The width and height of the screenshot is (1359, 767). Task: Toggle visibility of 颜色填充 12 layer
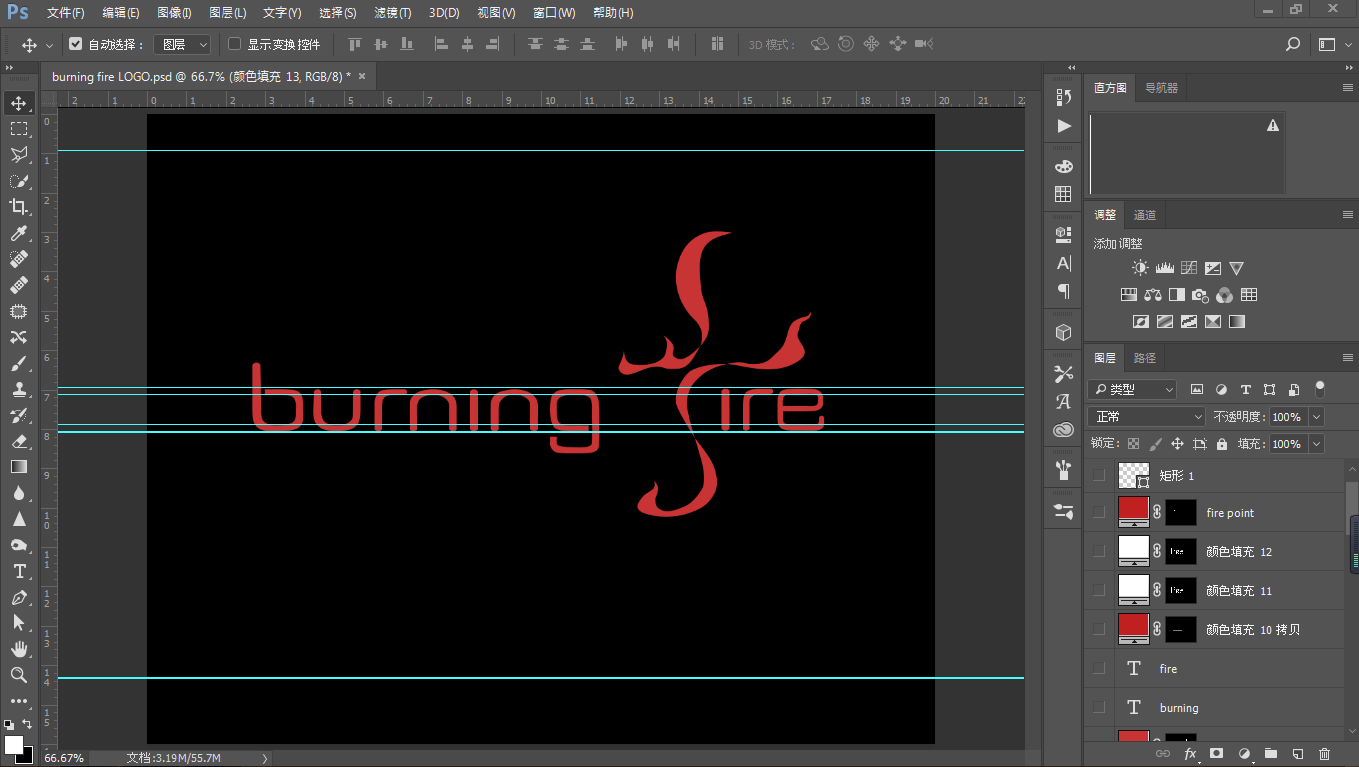(1100, 552)
